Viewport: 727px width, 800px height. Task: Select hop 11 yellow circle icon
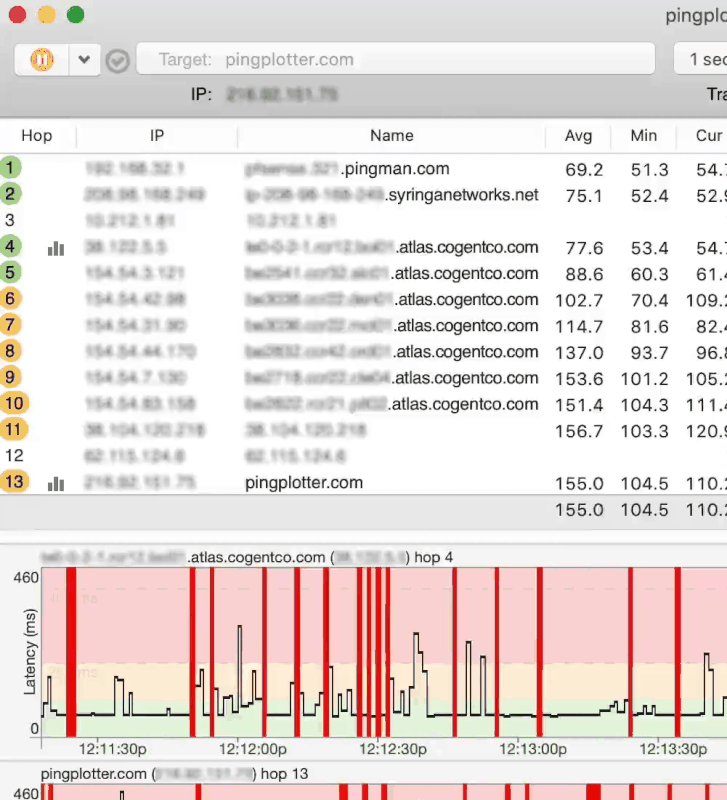[x=13, y=430]
